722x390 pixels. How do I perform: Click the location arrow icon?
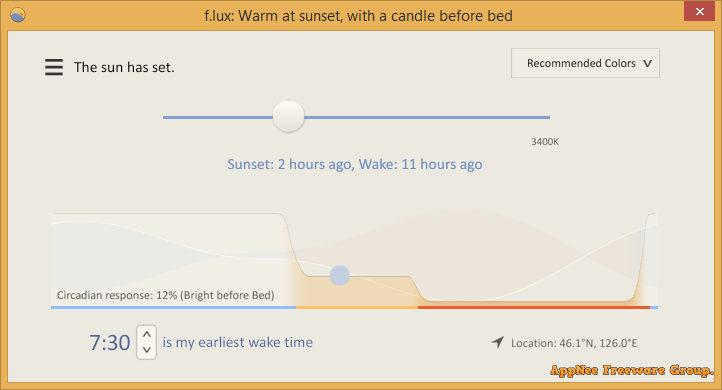click(498, 342)
